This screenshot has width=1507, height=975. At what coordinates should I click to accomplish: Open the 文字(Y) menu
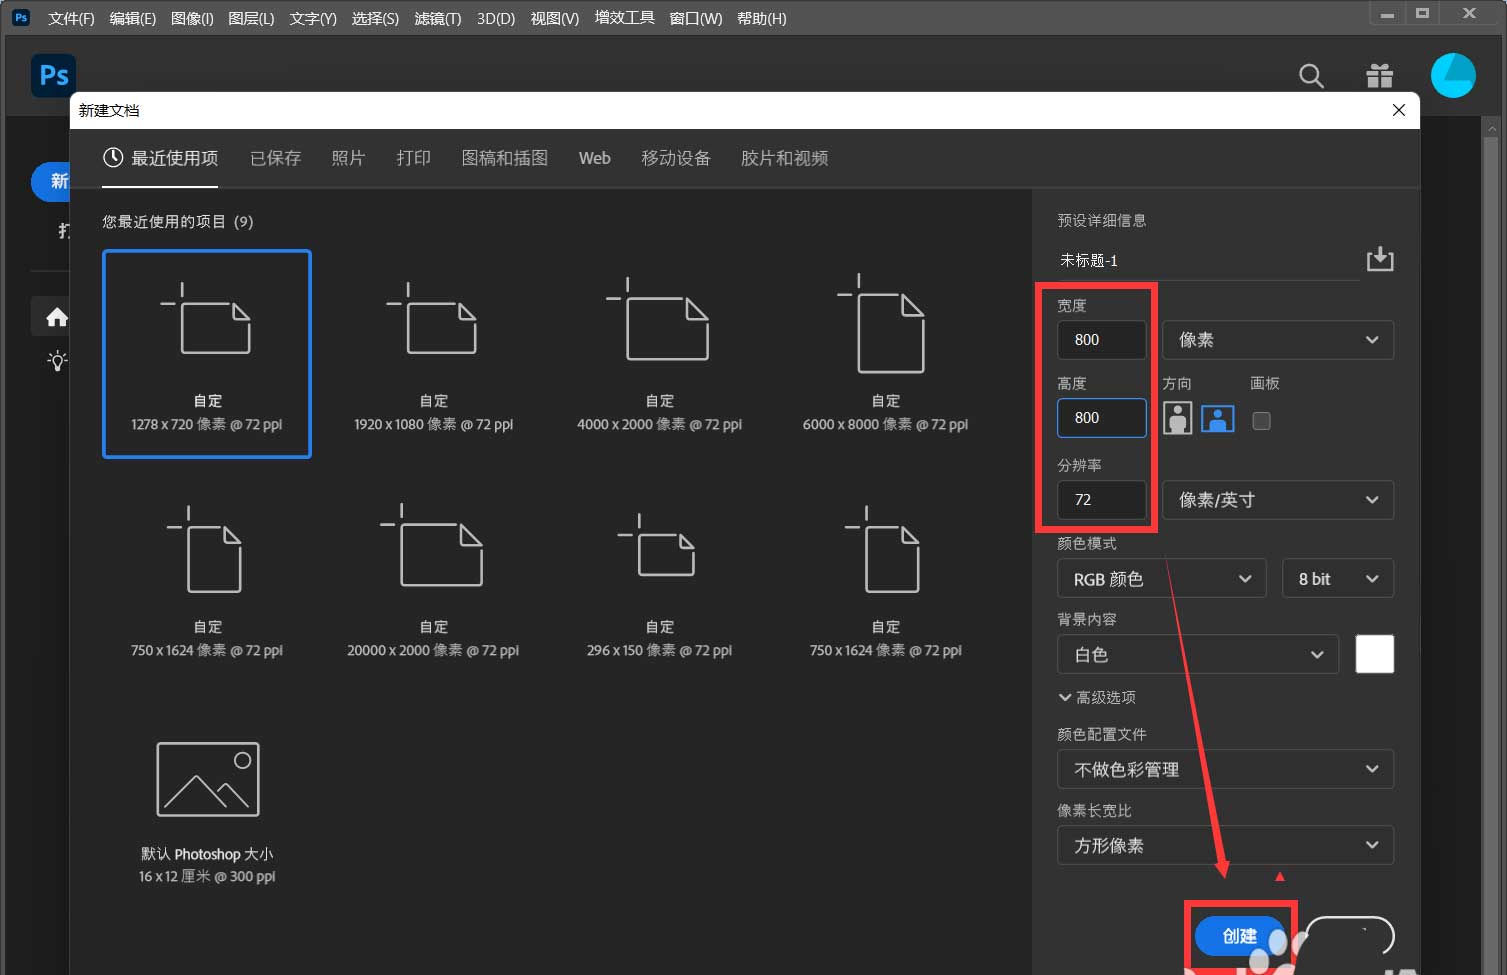313,18
